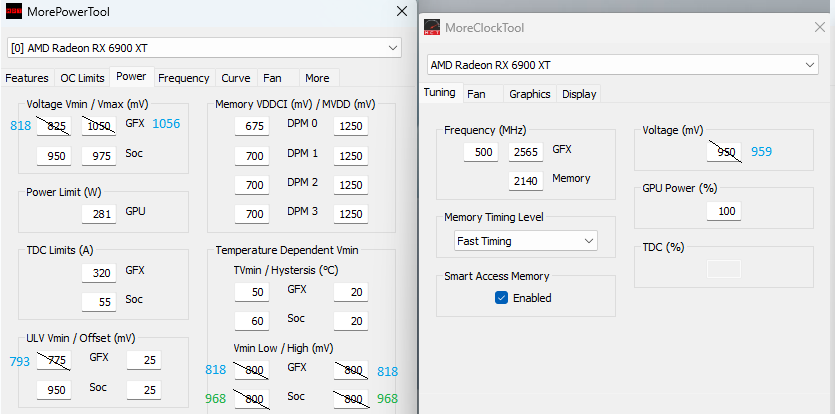The image size is (835, 414).
Task: Toggle Smart Access Memory Enabled checkbox
Action: (x=501, y=298)
